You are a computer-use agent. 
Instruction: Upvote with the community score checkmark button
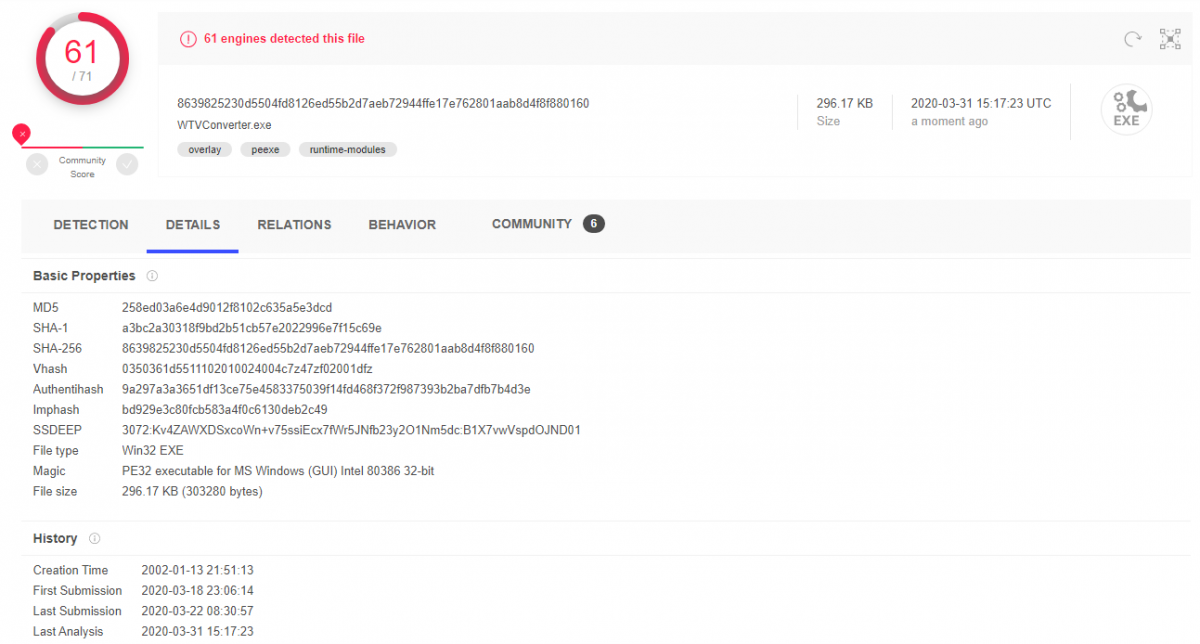coord(127,165)
